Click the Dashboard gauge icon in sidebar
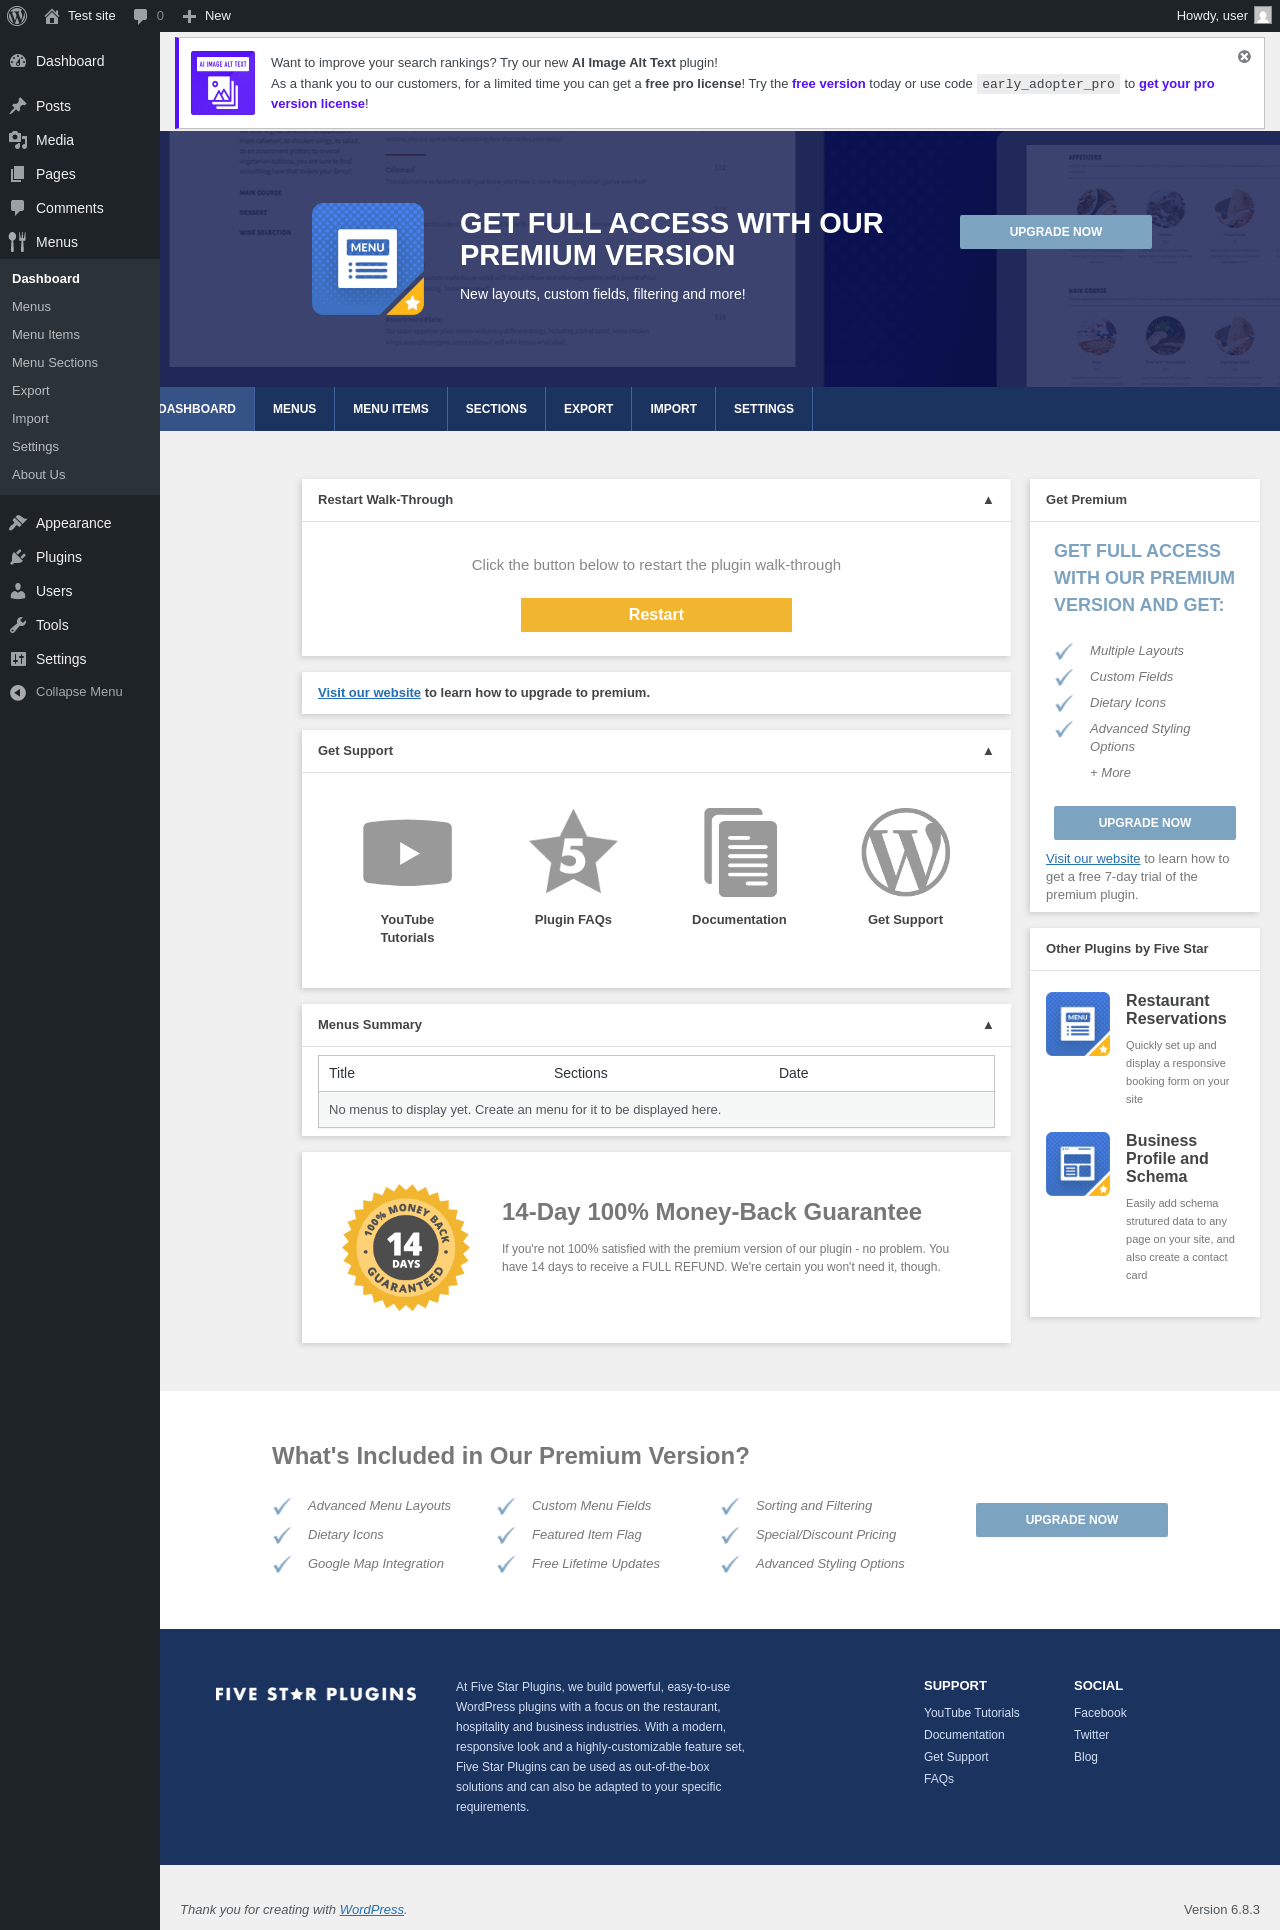Image resolution: width=1280 pixels, height=1930 pixels. [x=18, y=61]
